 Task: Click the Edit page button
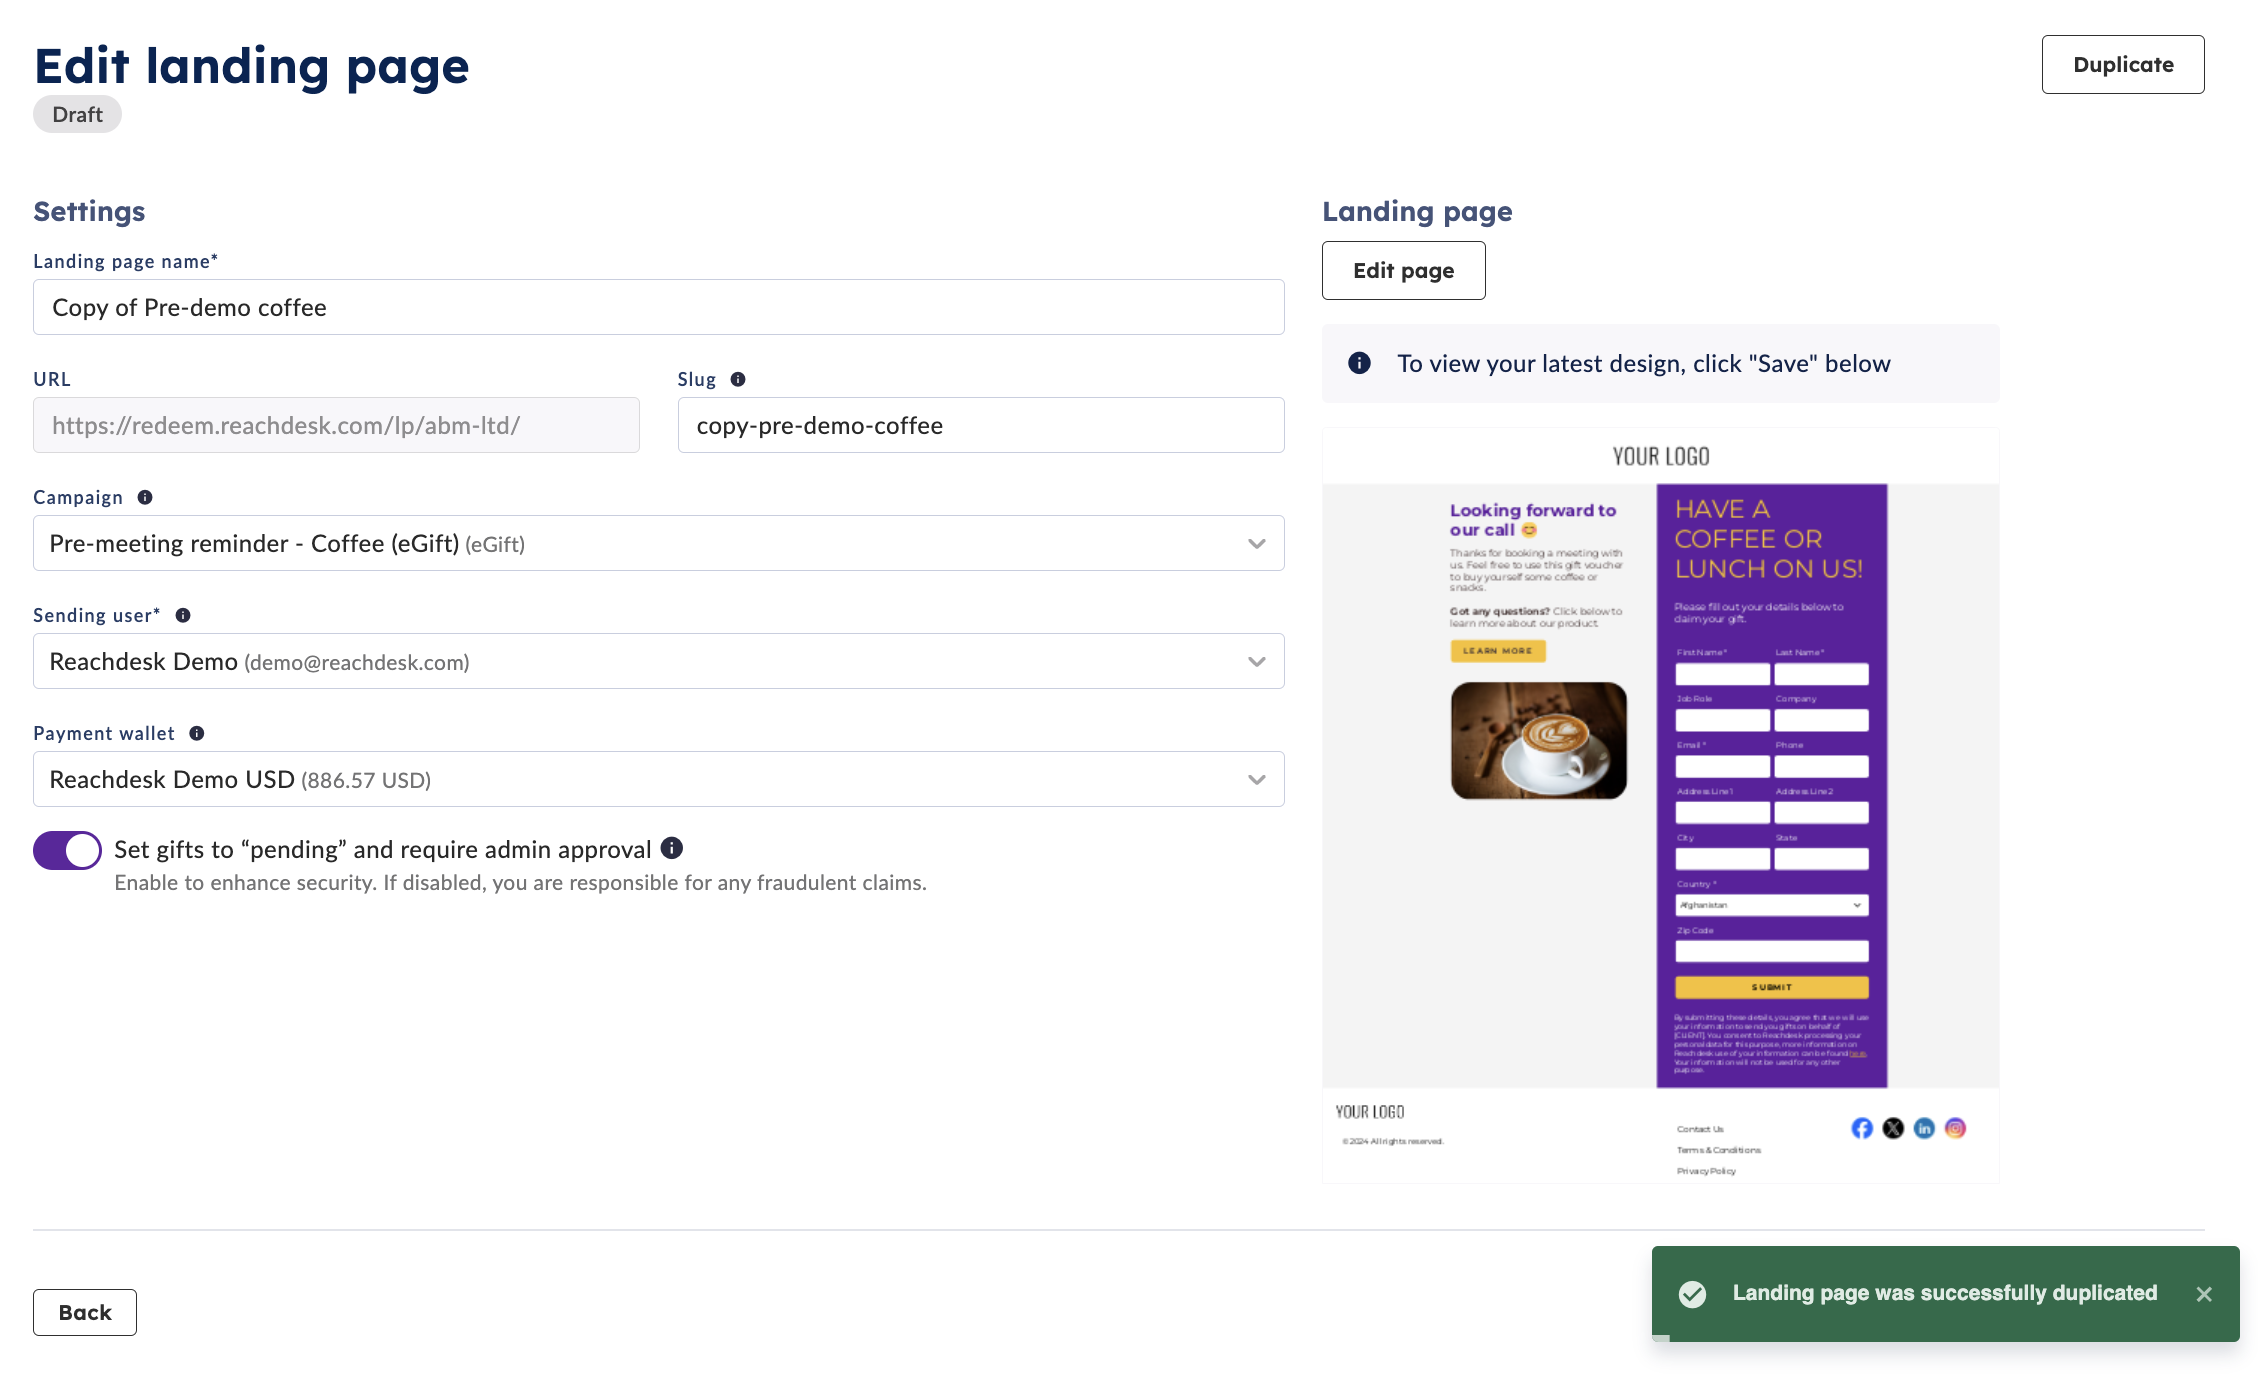[x=1403, y=270]
